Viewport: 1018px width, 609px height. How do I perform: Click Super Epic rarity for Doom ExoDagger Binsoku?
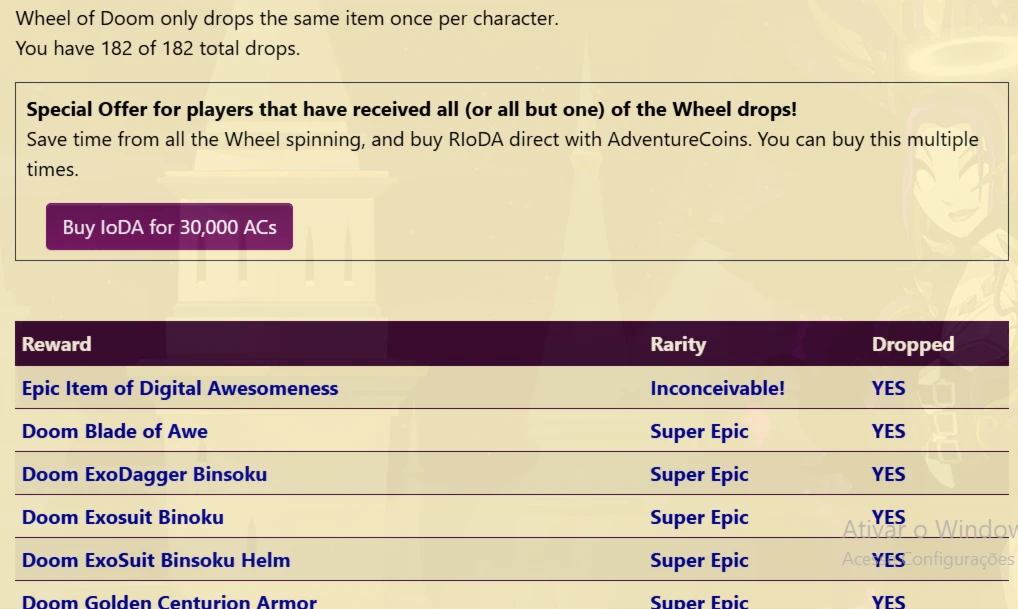699,474
